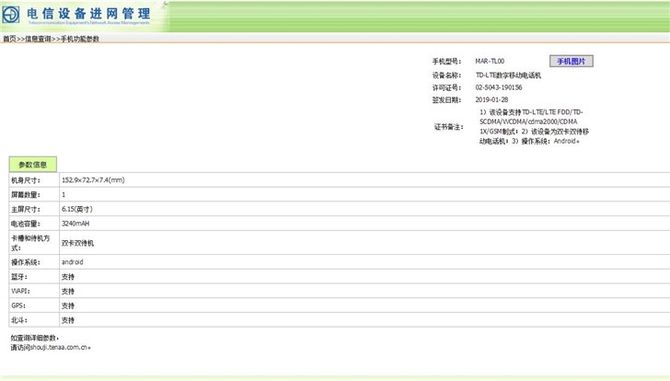The width and height of the screenshot is (670, 381).
Task: Click 手机功能参数 breadcrumb item
Action: pyautogui.click(x=80, y=39)
